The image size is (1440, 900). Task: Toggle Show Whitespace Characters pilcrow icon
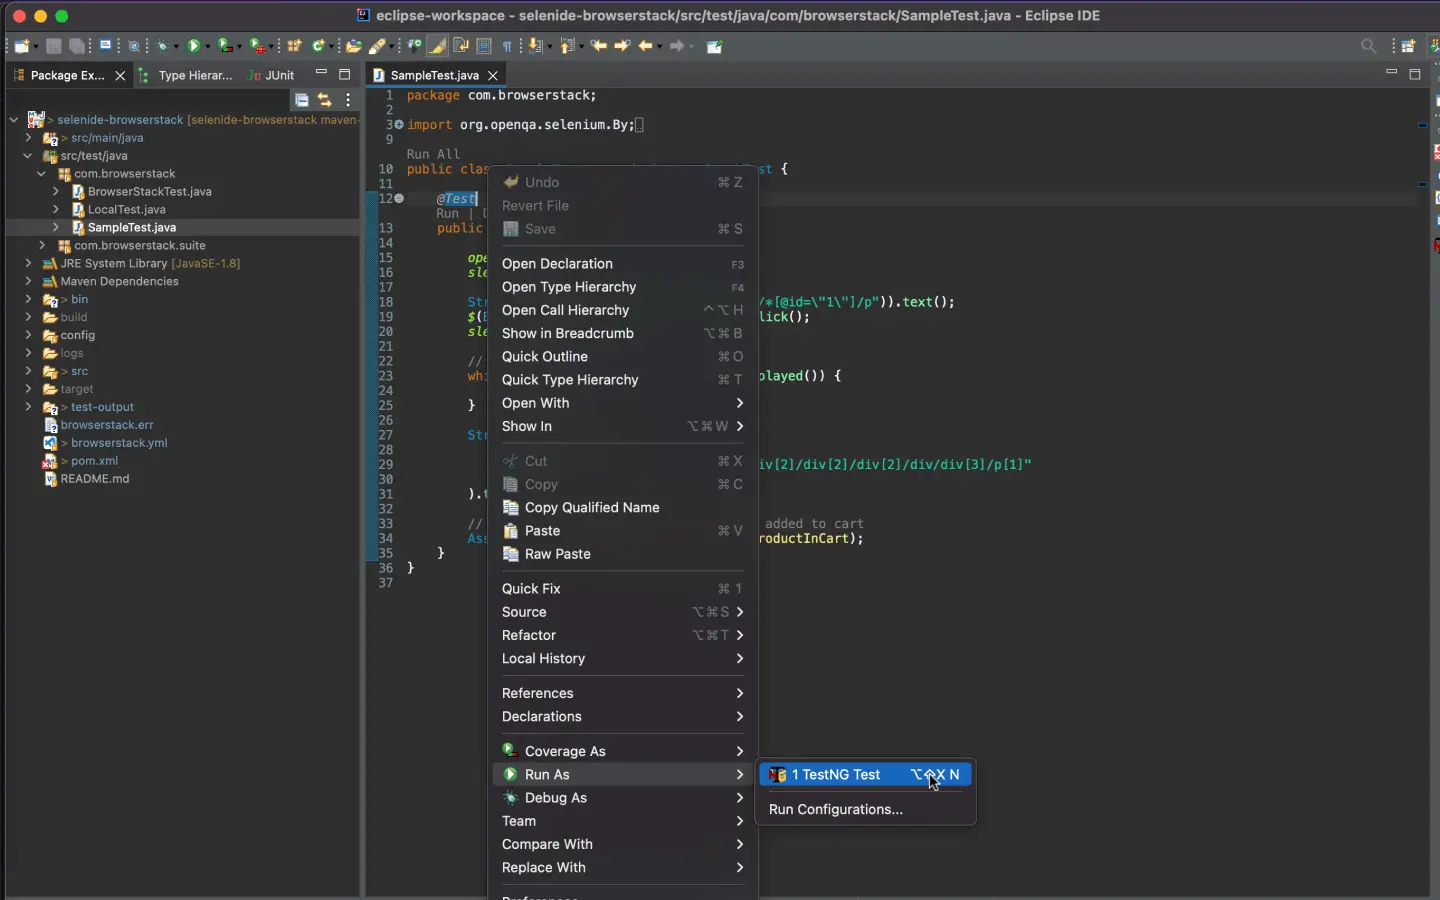[x=507, y=46]
